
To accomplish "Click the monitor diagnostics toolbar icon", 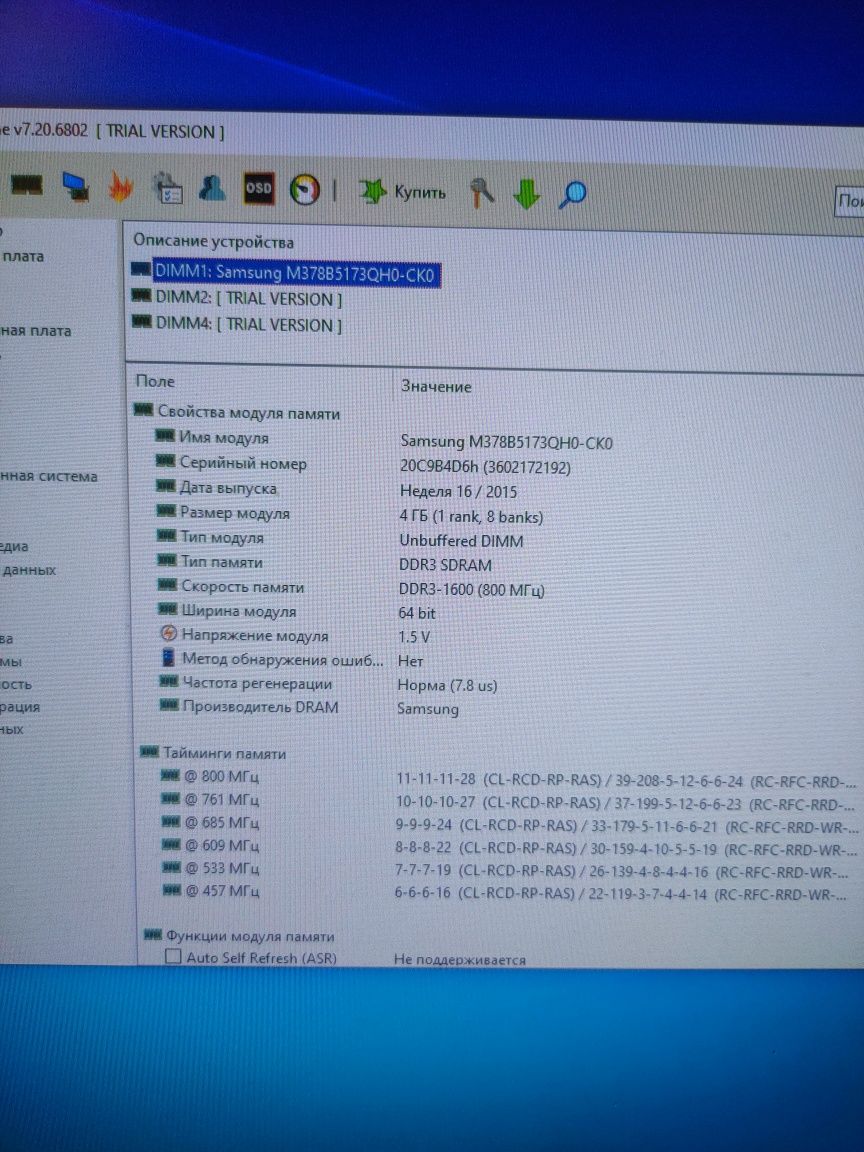I will [75, 187].
